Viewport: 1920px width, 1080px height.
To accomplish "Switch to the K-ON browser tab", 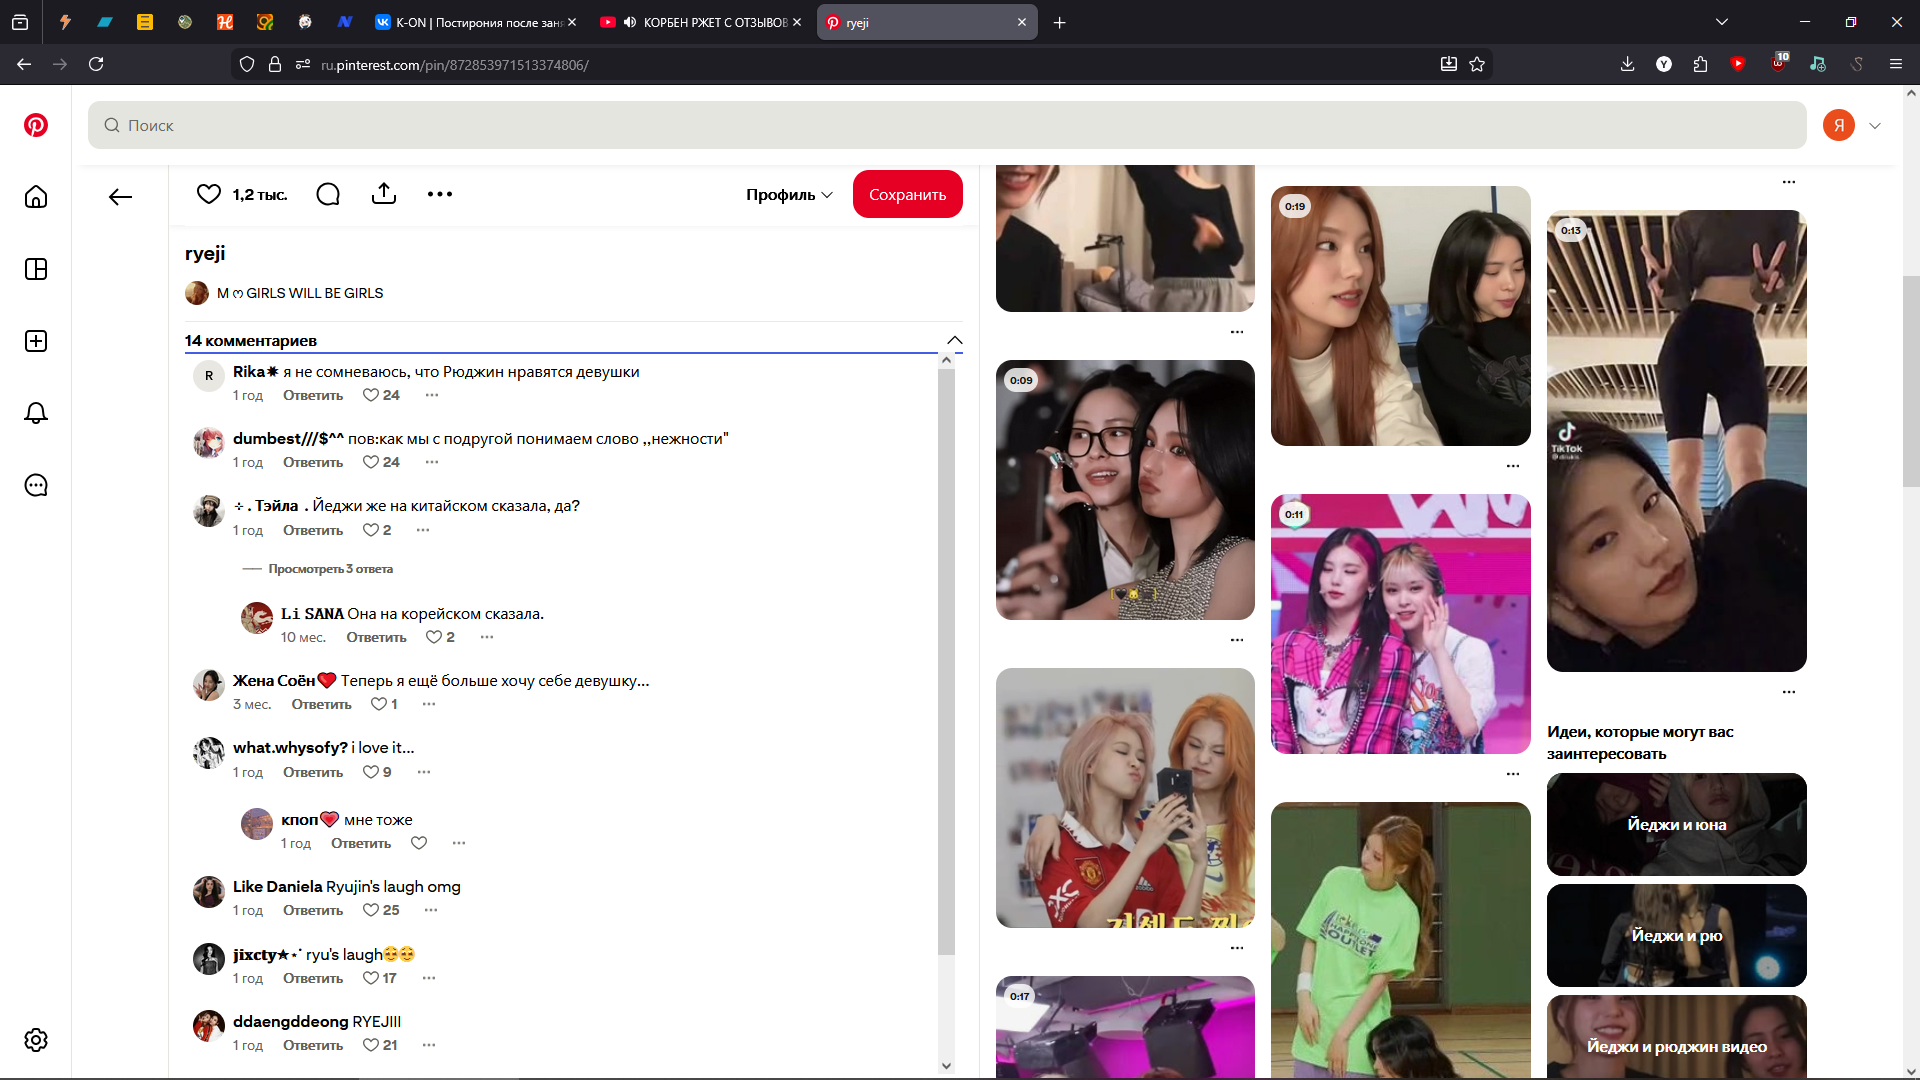I will [475, 22].
